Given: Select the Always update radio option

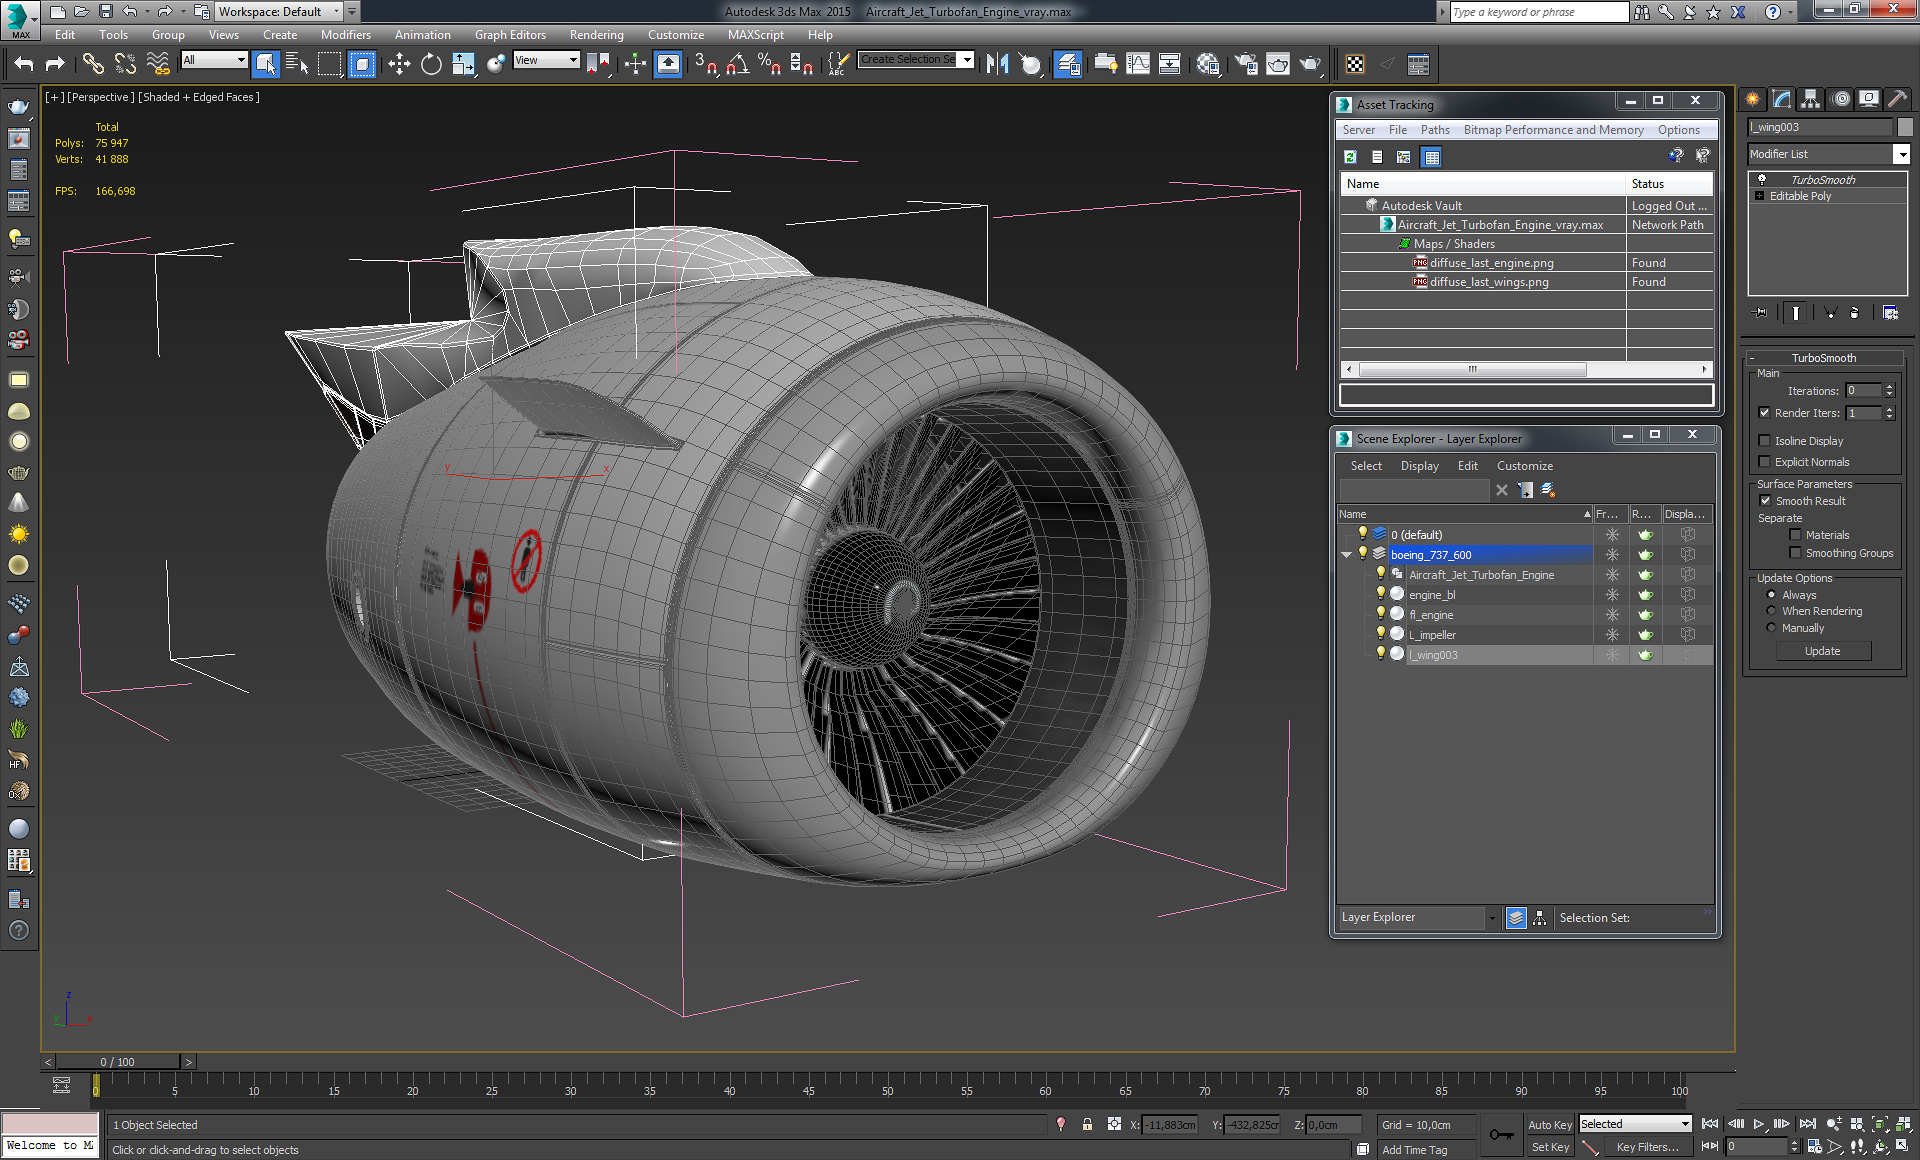Looking at the screenshot, I should tap(1771, 595).
